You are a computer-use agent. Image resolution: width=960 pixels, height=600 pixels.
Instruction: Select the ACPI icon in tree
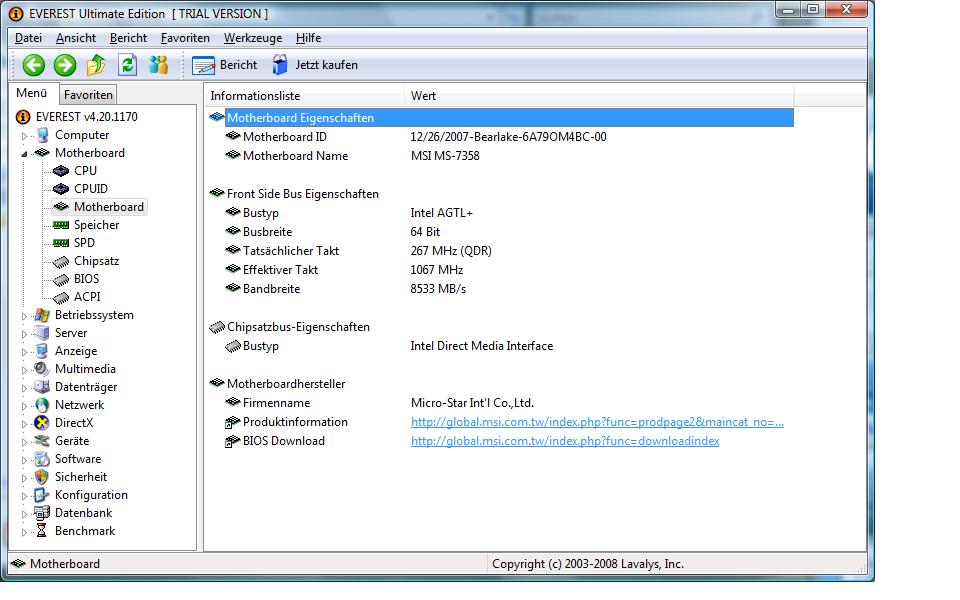pyautogui.click(x=61, y=297)
